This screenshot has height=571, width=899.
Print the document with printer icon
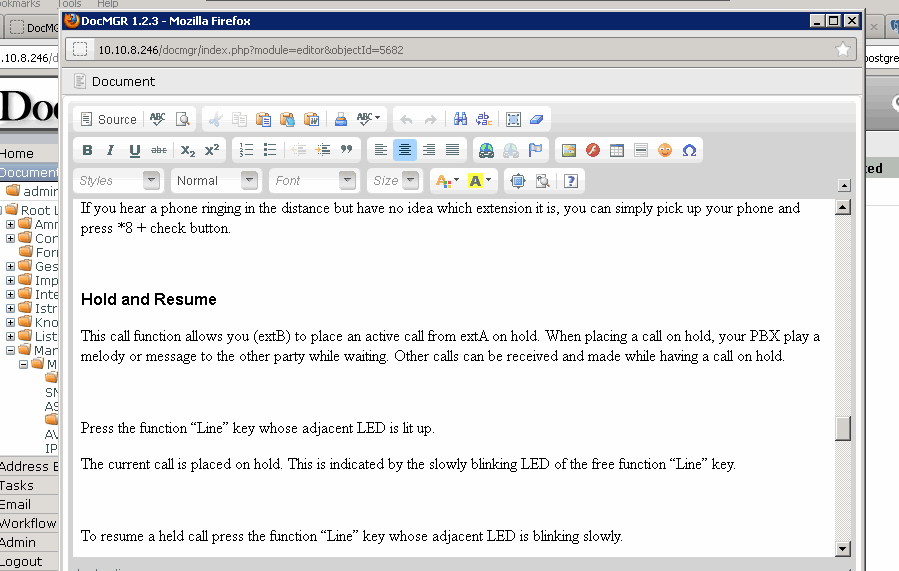pos(341,119)
